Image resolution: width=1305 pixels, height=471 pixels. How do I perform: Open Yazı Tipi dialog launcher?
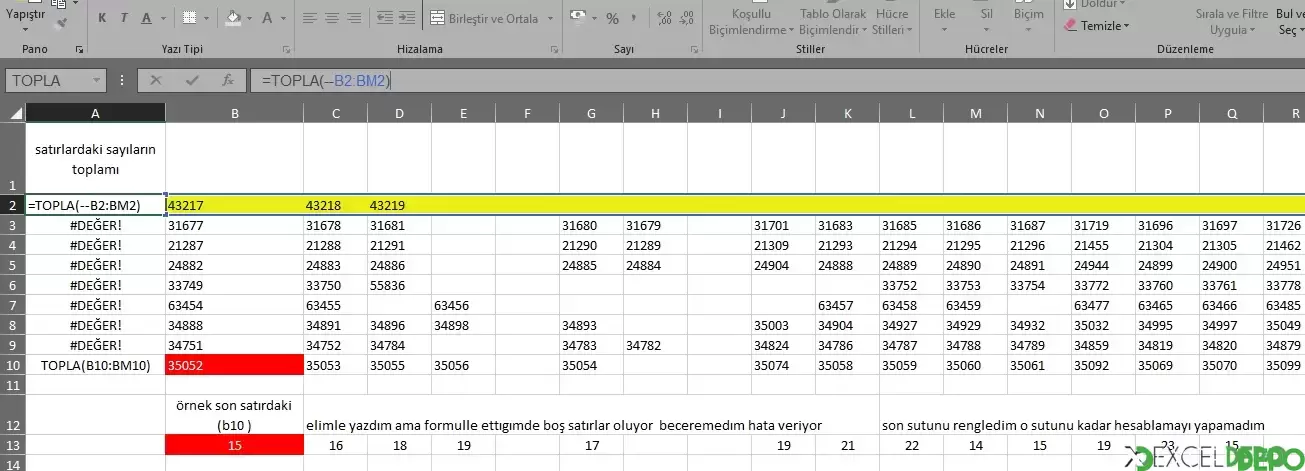pos(288,48)
